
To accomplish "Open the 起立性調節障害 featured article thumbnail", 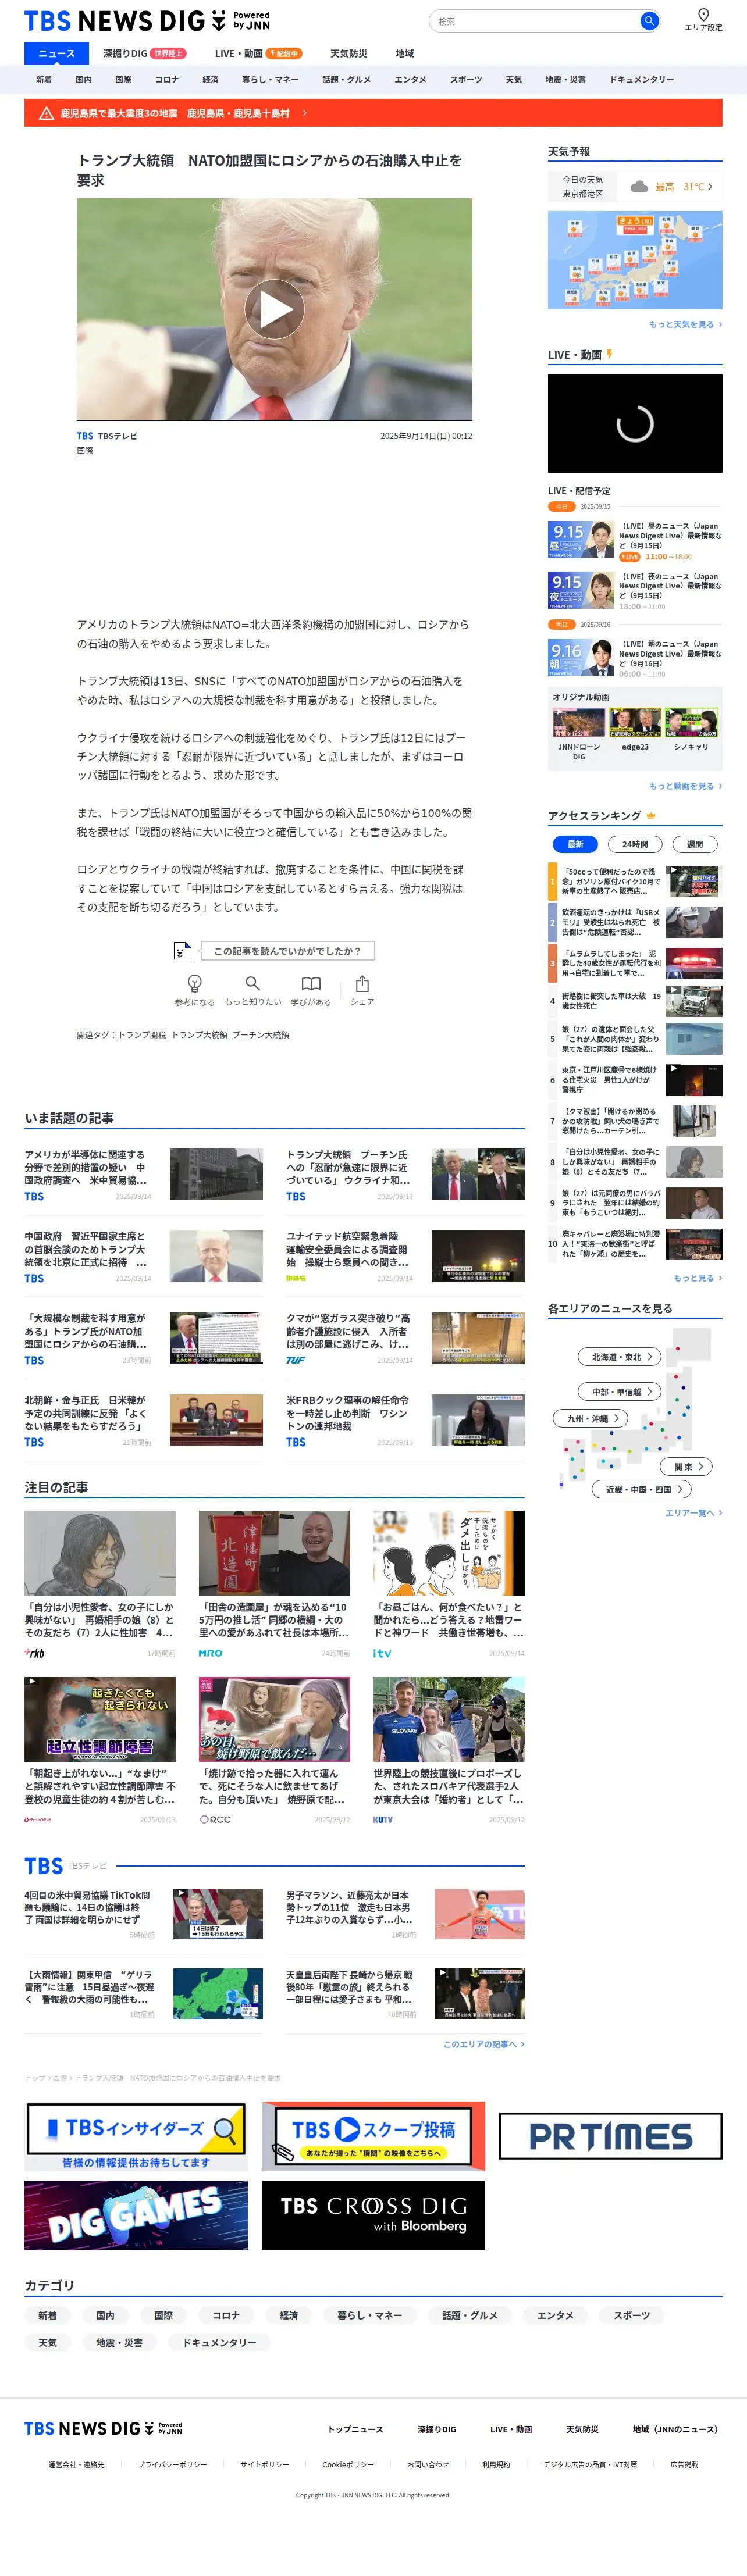I will (100, 1720).
